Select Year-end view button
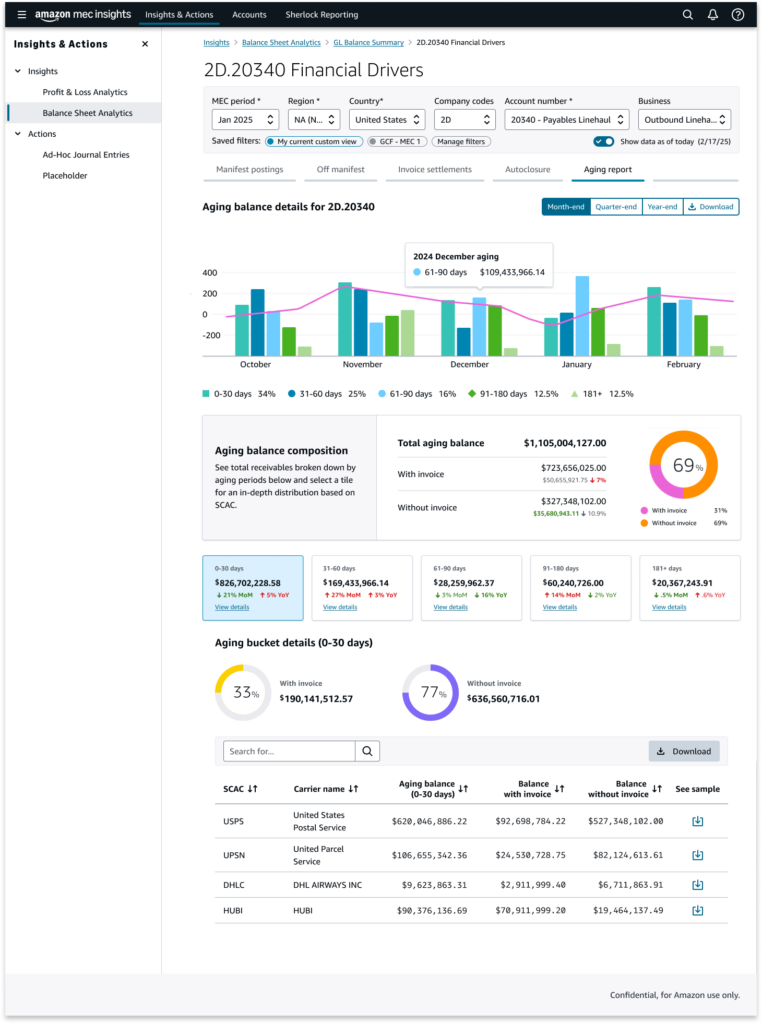 click(x=662, y=206)
